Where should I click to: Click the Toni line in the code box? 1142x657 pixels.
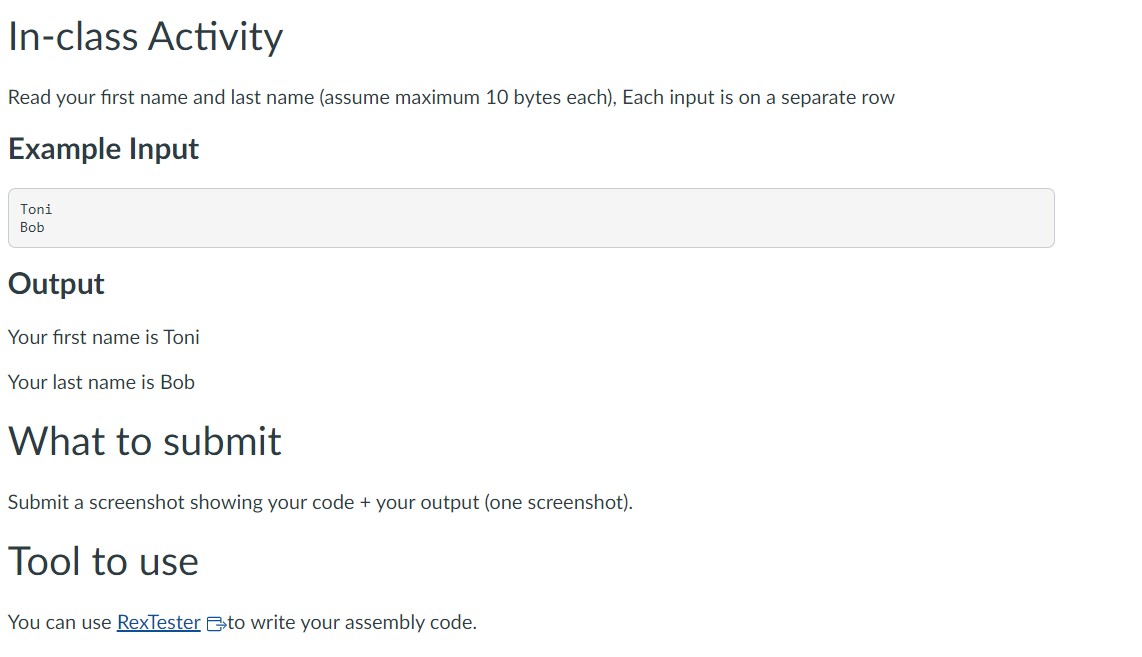[x=36, y=209]
